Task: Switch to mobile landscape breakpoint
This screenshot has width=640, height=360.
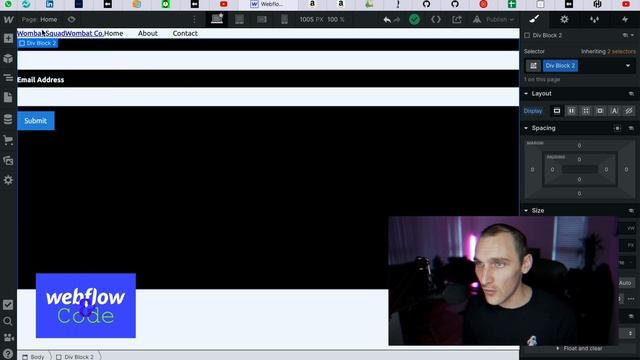Action: tap(262, 20)
